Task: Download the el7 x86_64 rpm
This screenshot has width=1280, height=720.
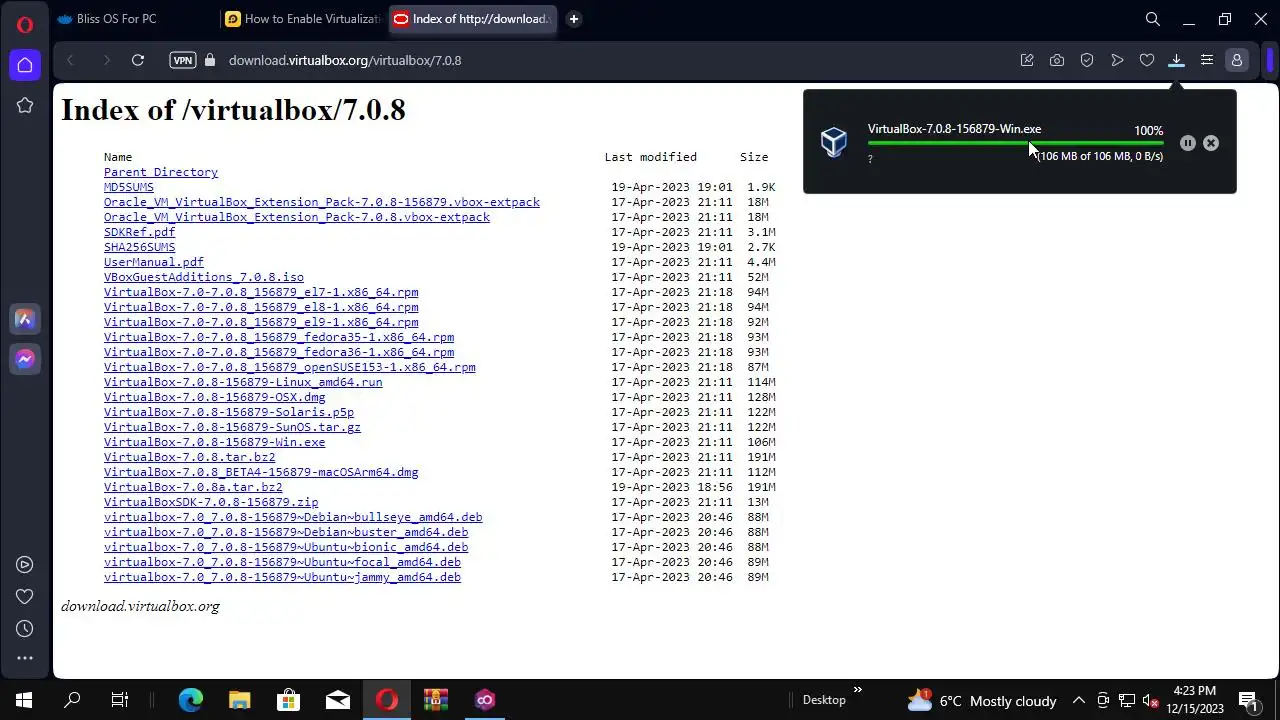Action: pos(261,292)
